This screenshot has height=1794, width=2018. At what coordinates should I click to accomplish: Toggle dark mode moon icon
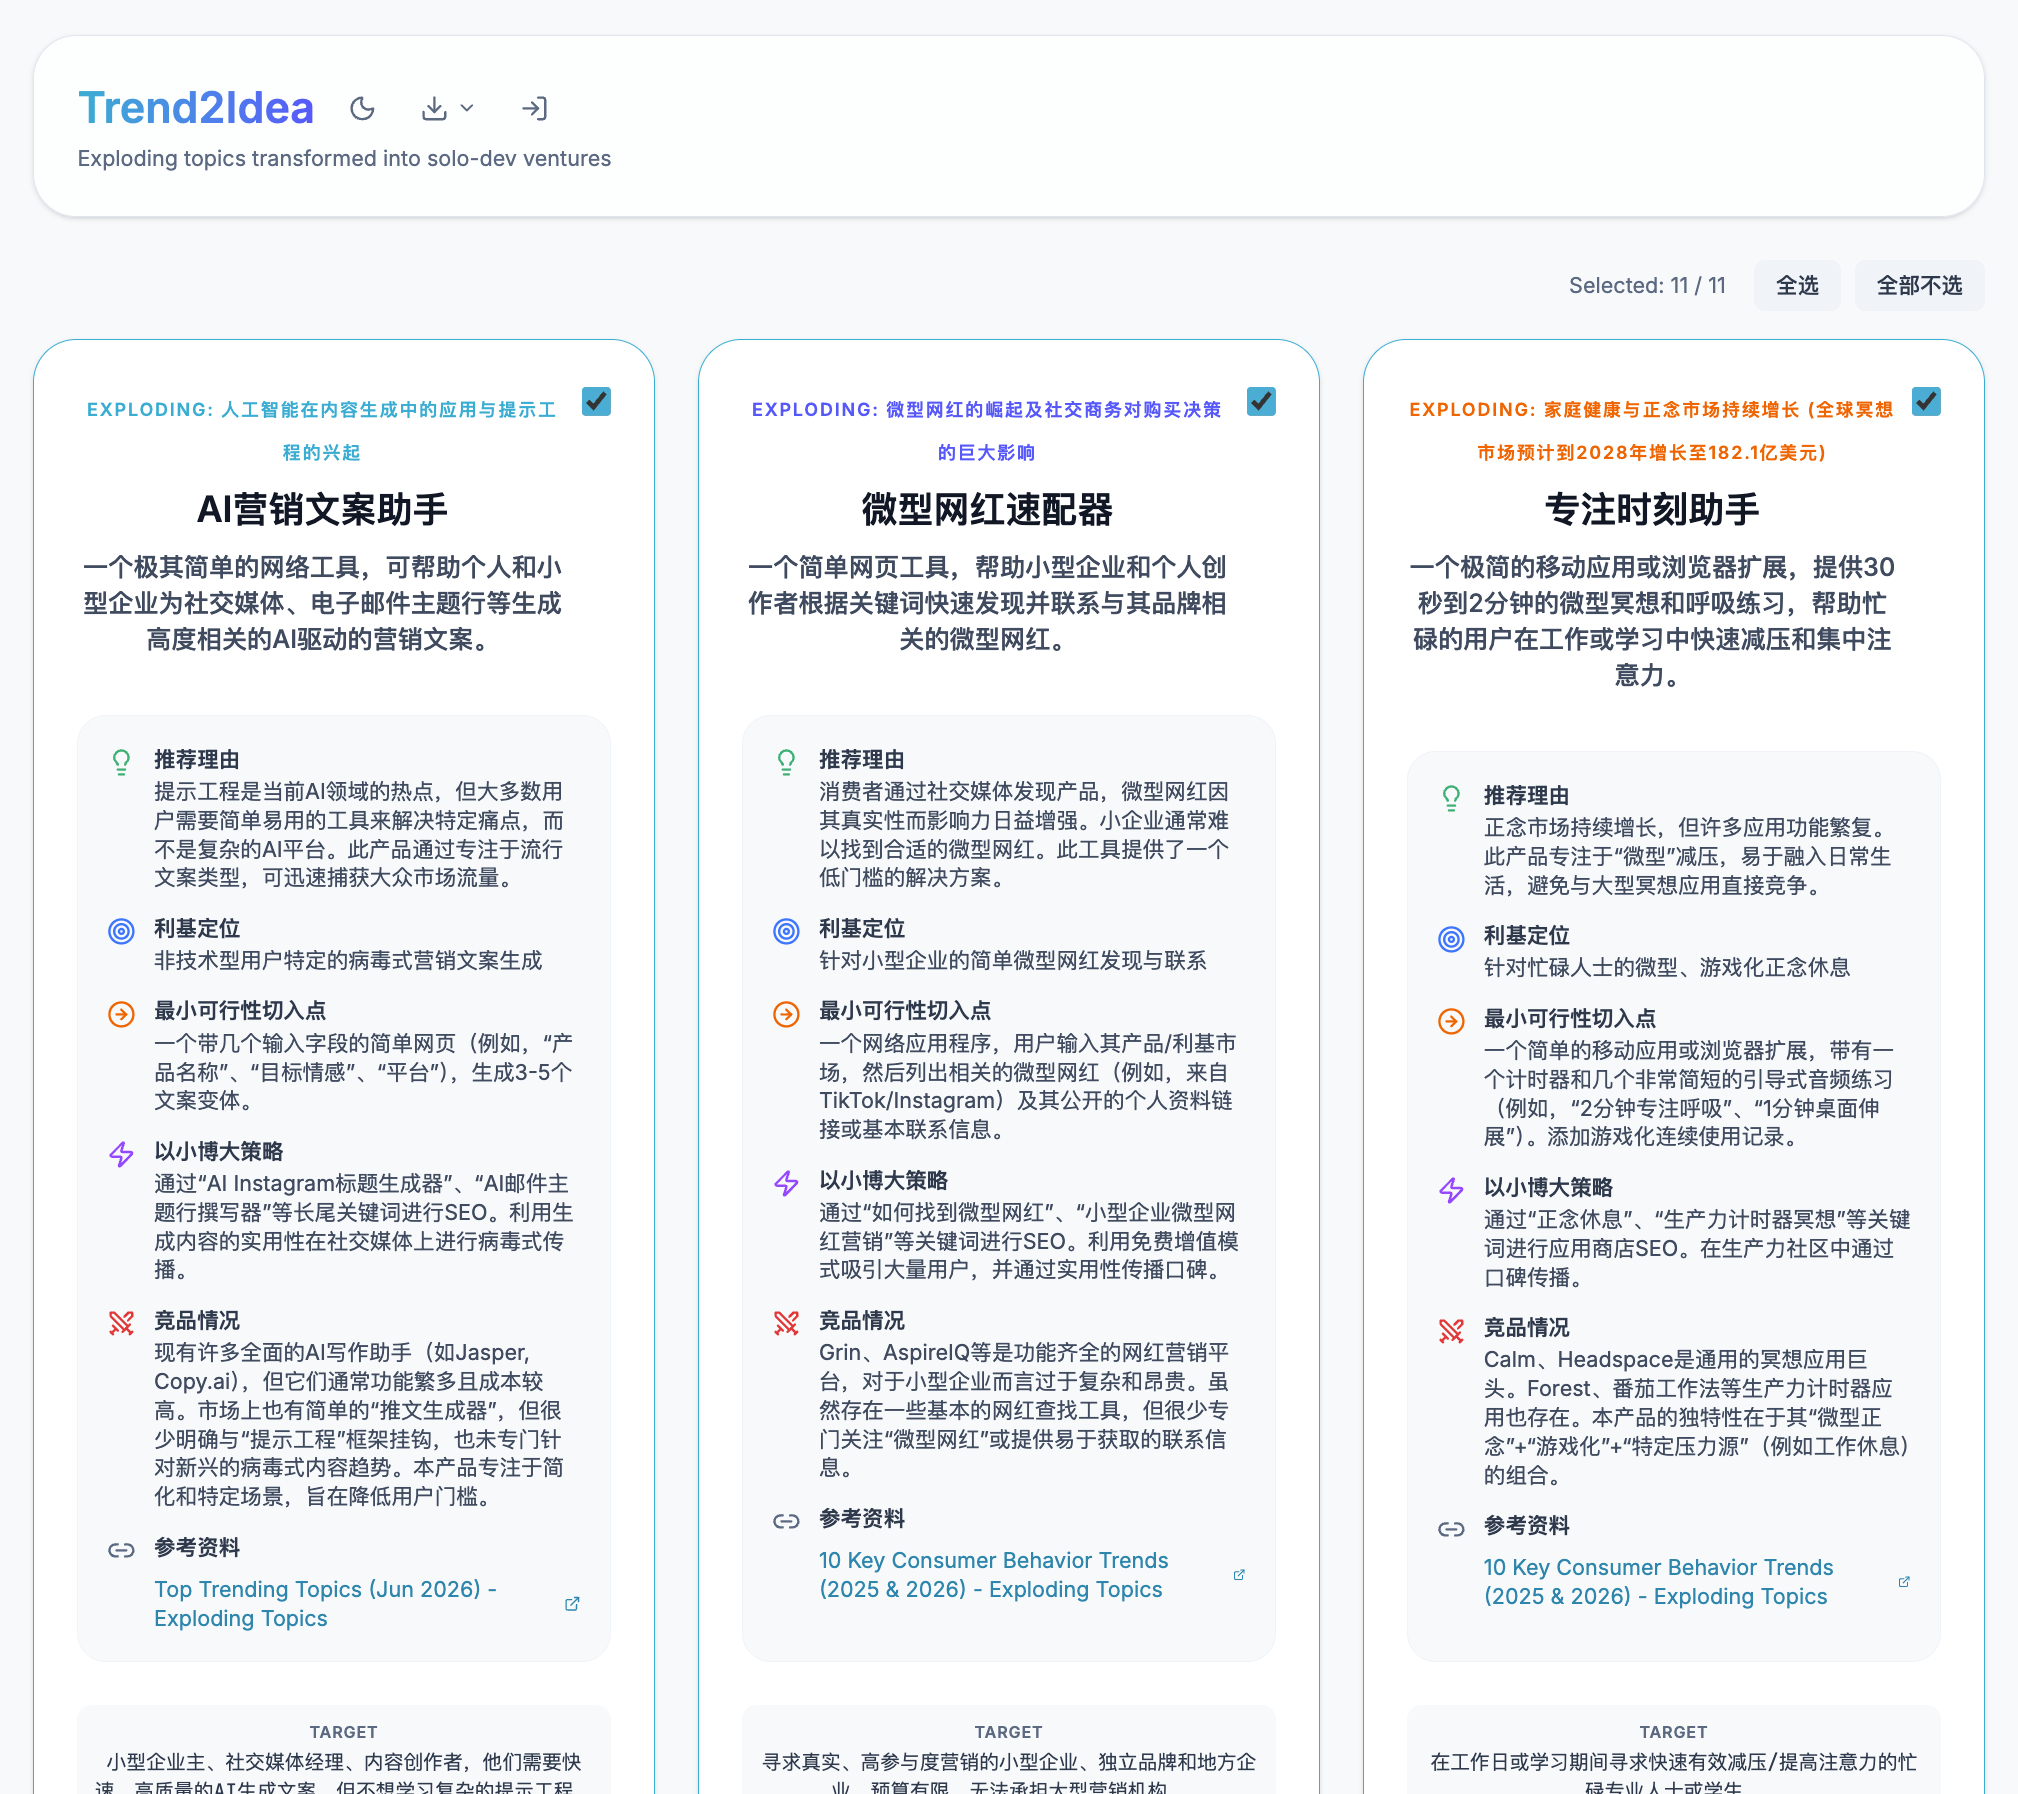click(362, 108)
